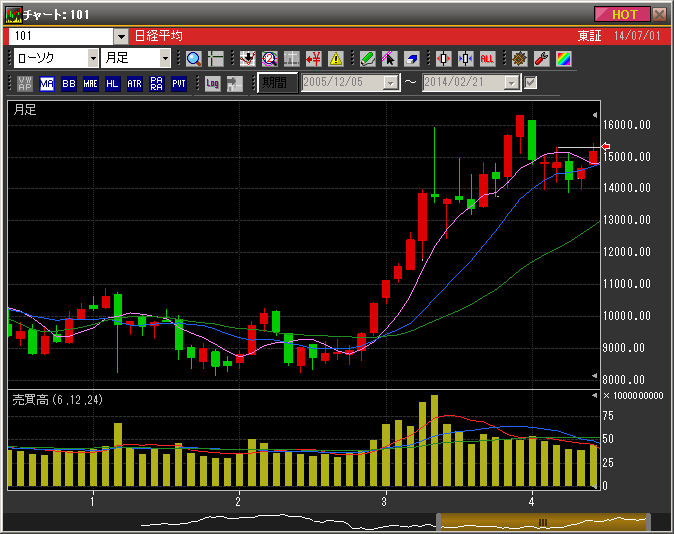This screenshot has height=534, width=674.
Task: Click the magnifying glass zoom icon
Action: pos(194,58)
